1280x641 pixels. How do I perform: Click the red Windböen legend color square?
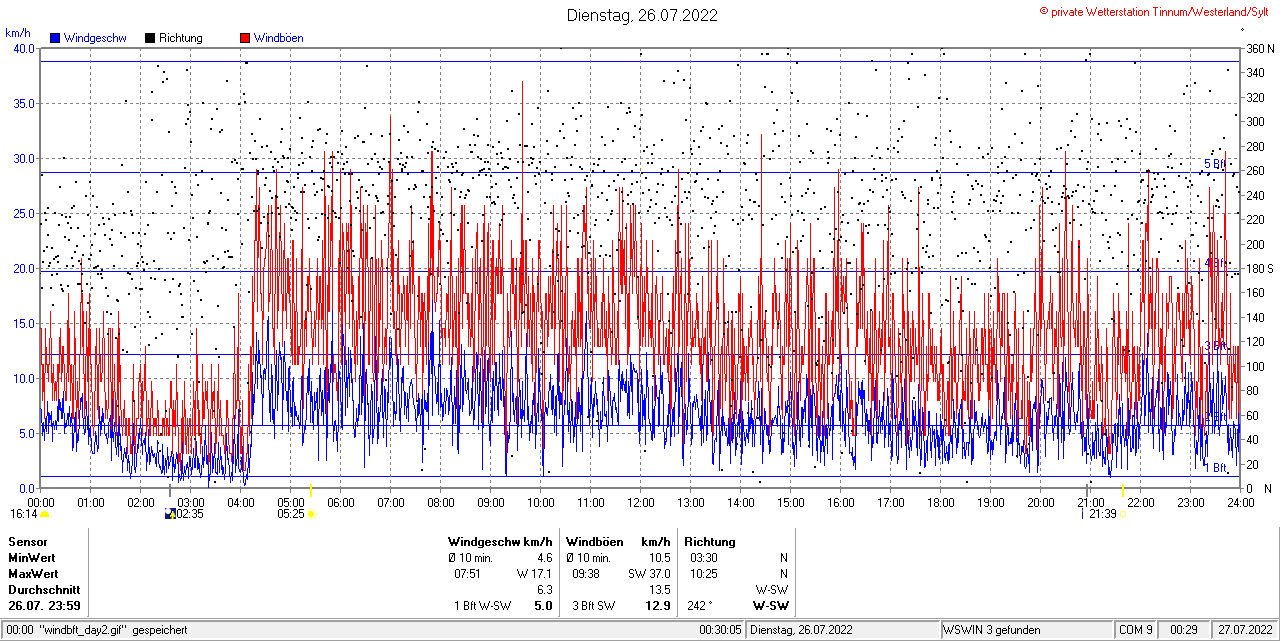246,38
